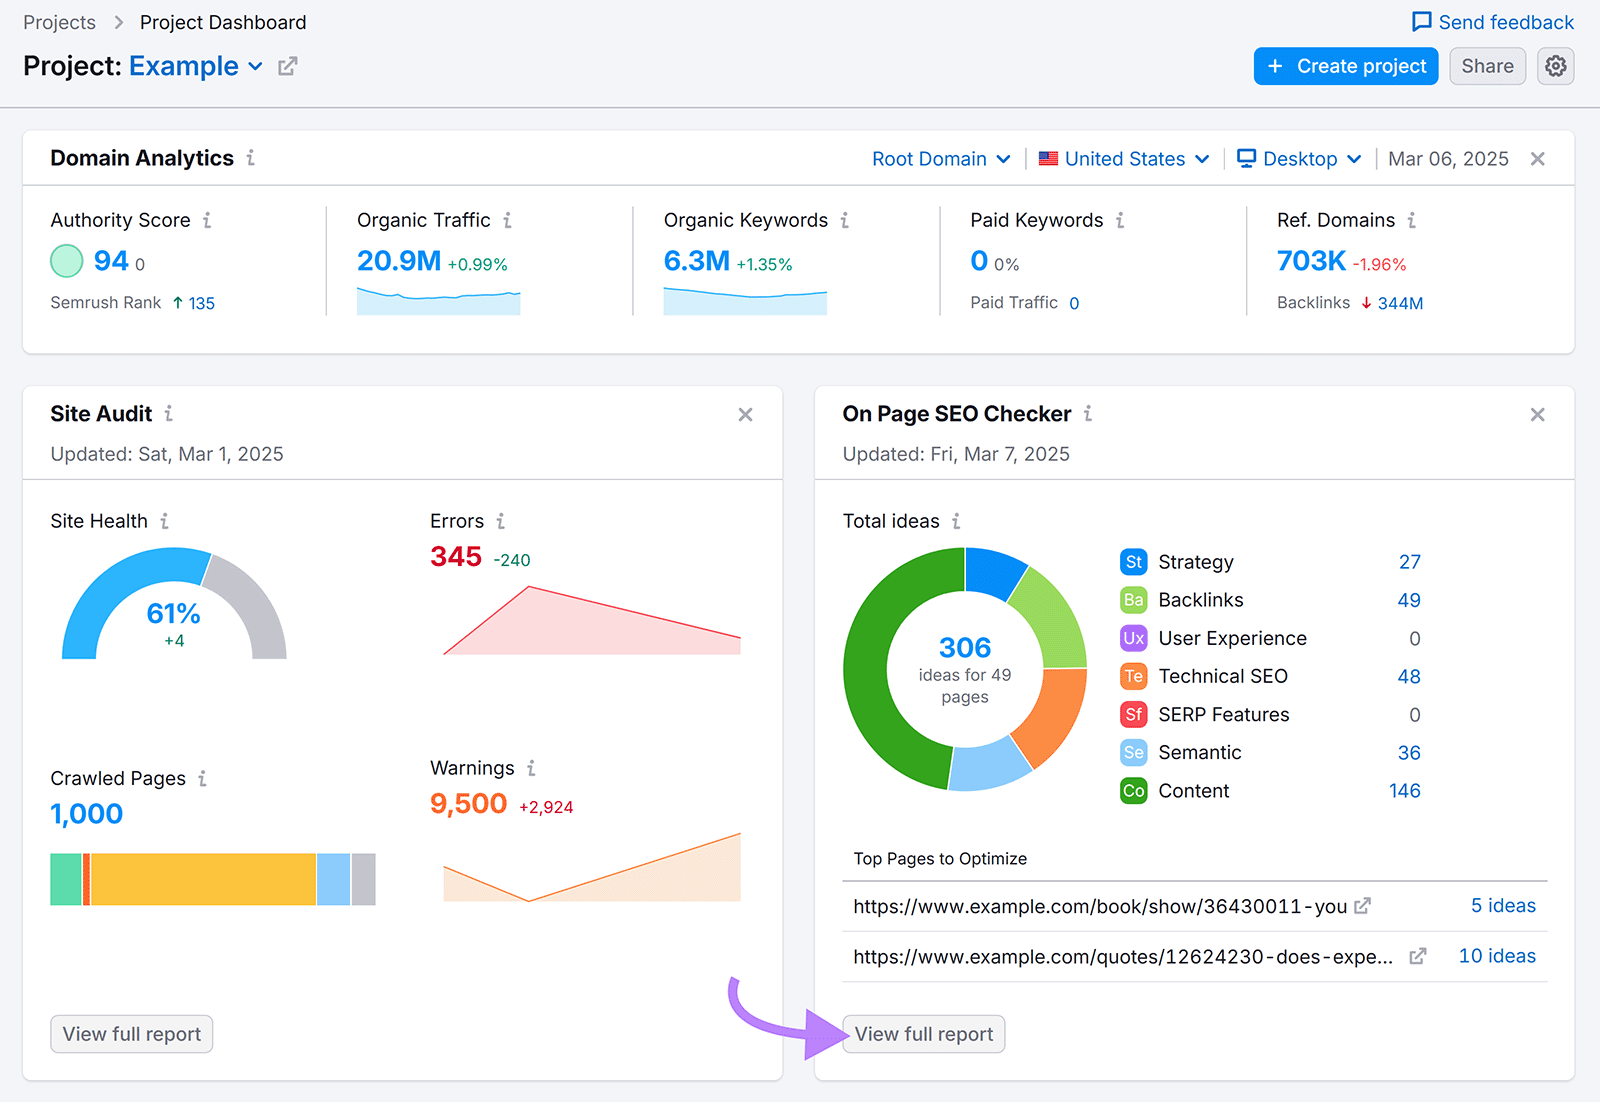This screenshot has height=1102, width=1600.
Task: Select the Strategy category icon
Action: coord(1132,562)
